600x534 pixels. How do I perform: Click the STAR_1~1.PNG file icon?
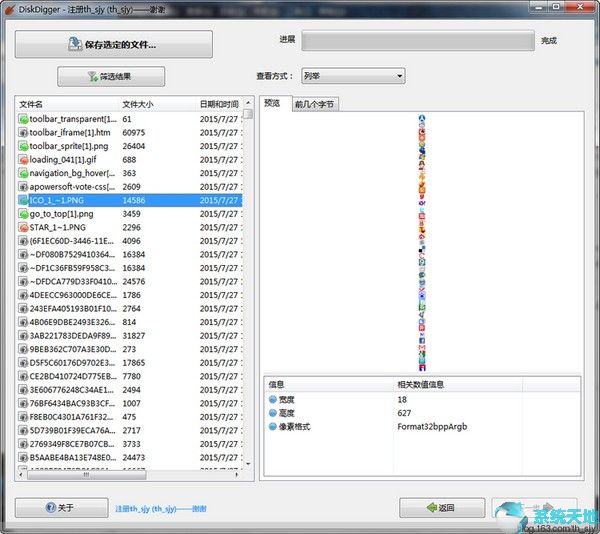[x=23, y=227]
